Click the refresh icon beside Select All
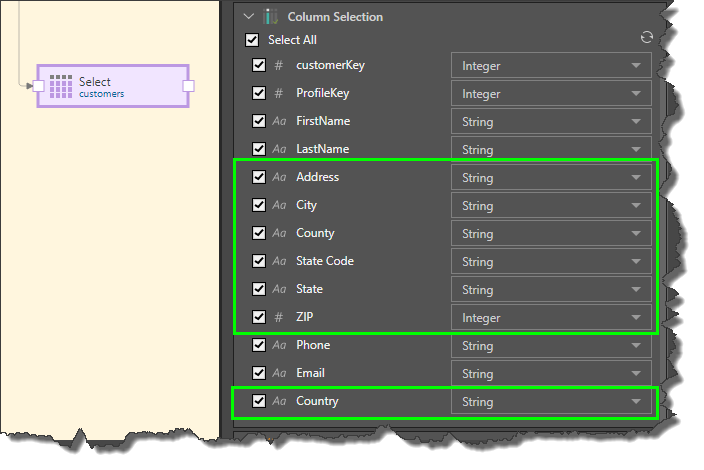The width and height of the screenshot is (704, 470). pyautogui.click(x=646, y=37)
